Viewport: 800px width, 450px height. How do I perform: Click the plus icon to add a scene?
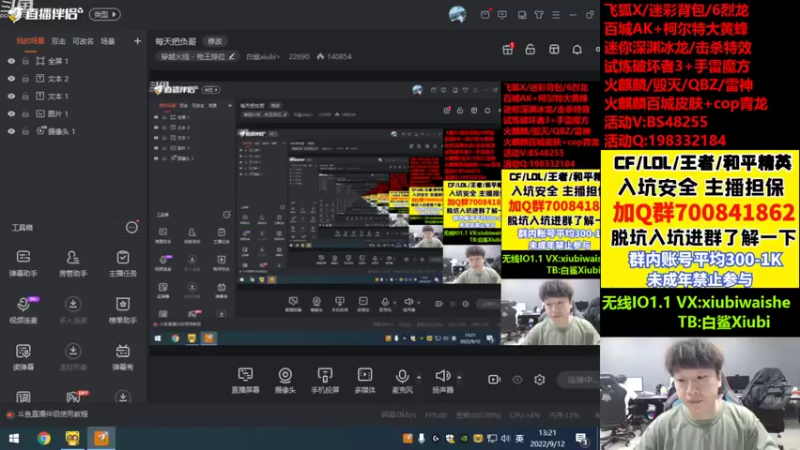point(137,41)
